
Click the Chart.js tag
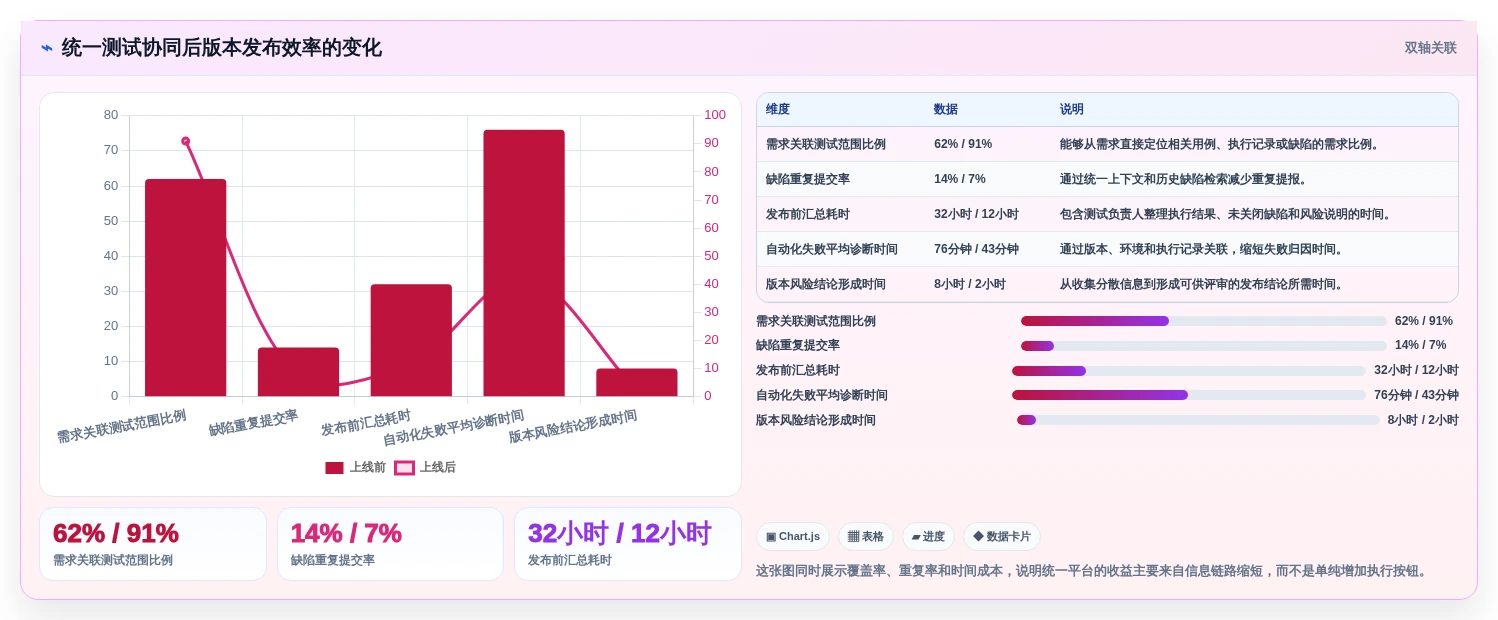(793, 536)
